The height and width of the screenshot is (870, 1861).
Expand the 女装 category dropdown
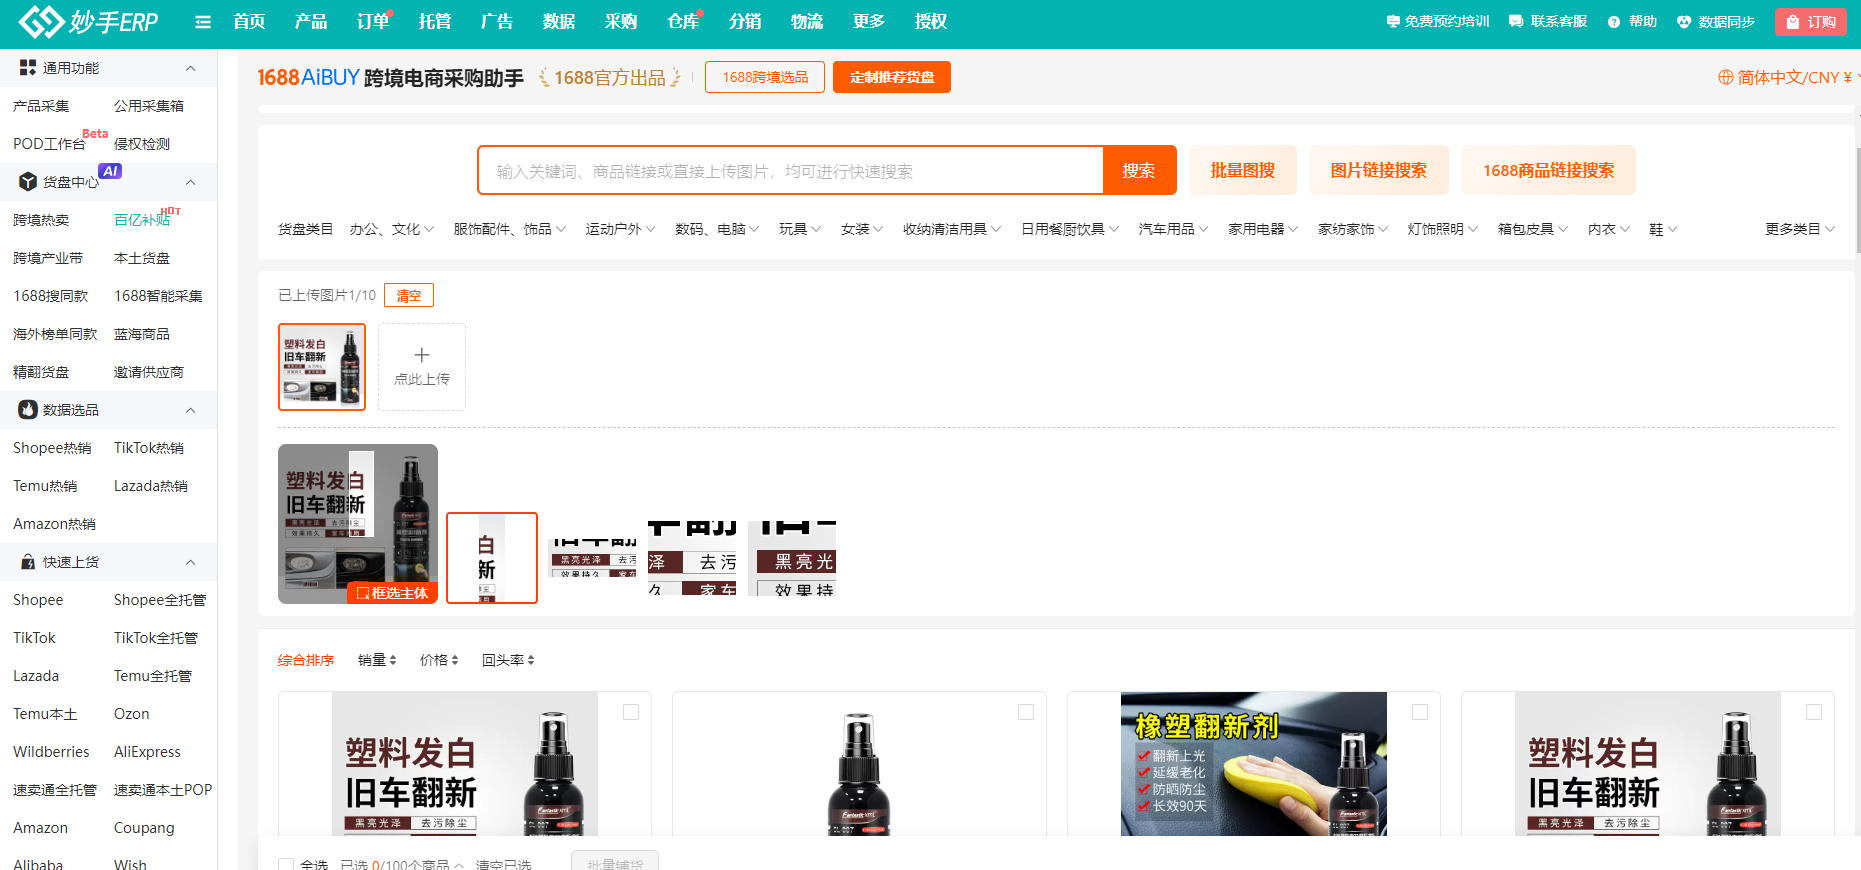point(862,229)
